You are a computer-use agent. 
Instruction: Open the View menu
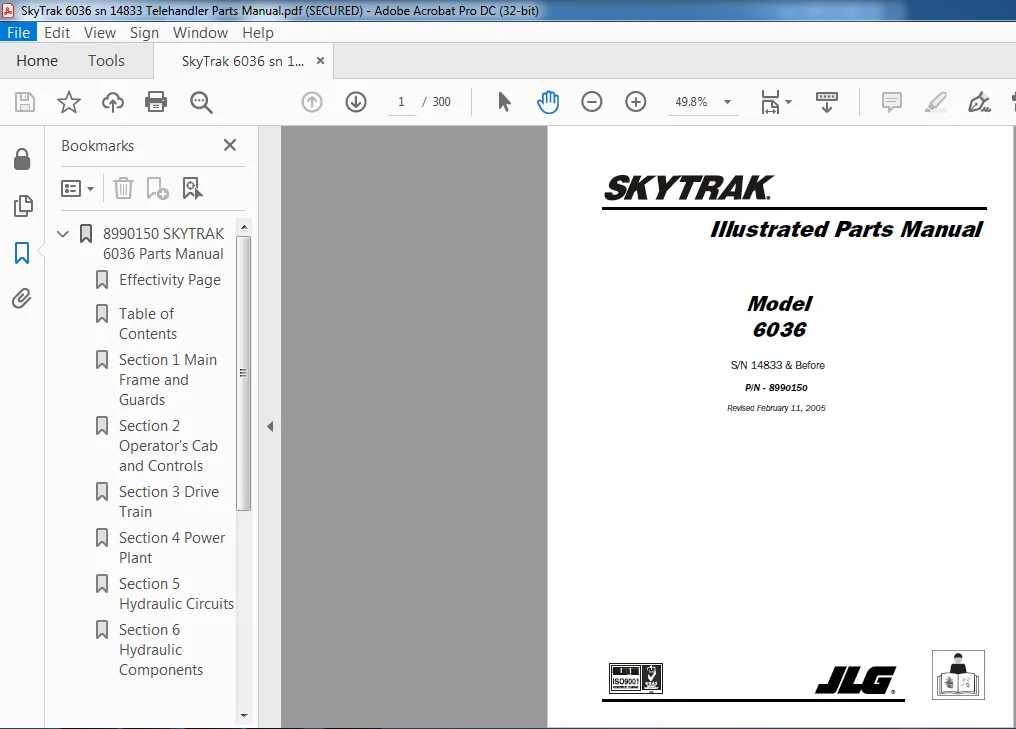point(100,32)
